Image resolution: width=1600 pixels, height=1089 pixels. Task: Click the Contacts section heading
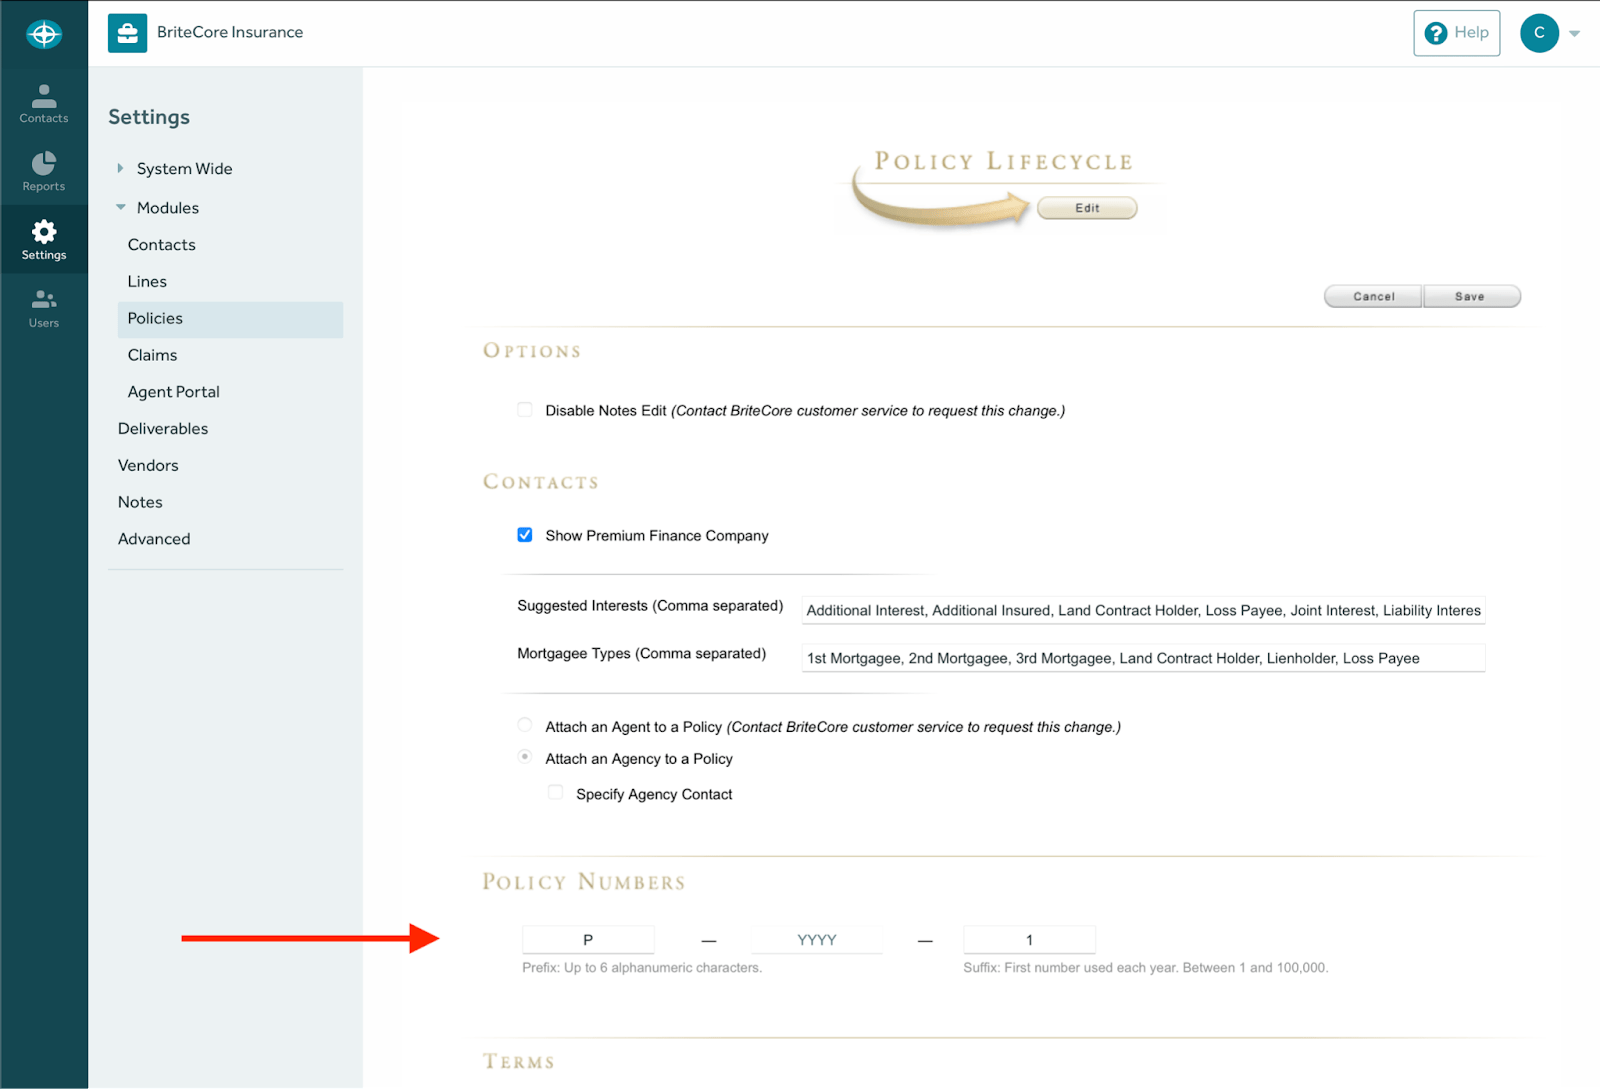point(541,482)
